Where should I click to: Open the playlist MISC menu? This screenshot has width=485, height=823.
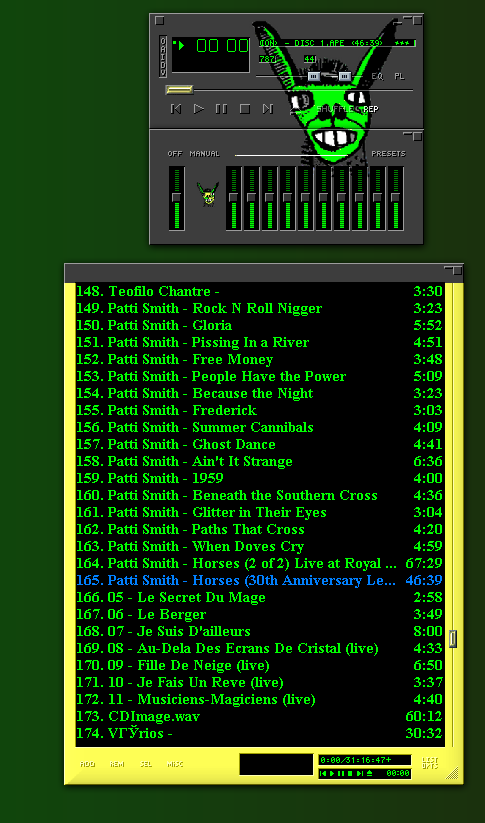pos(175,764)
